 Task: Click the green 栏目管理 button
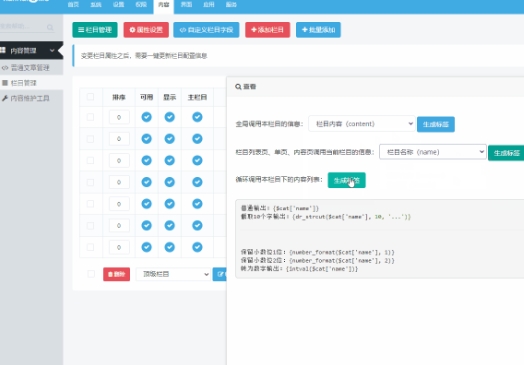point(95,30)
